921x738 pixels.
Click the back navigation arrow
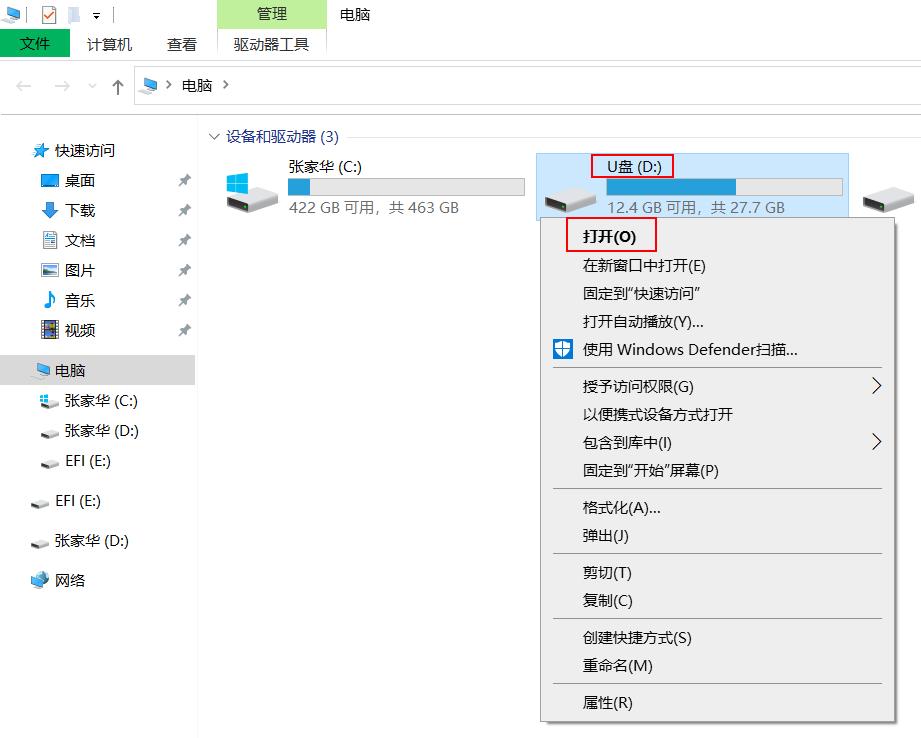click(x=23, y=85)
